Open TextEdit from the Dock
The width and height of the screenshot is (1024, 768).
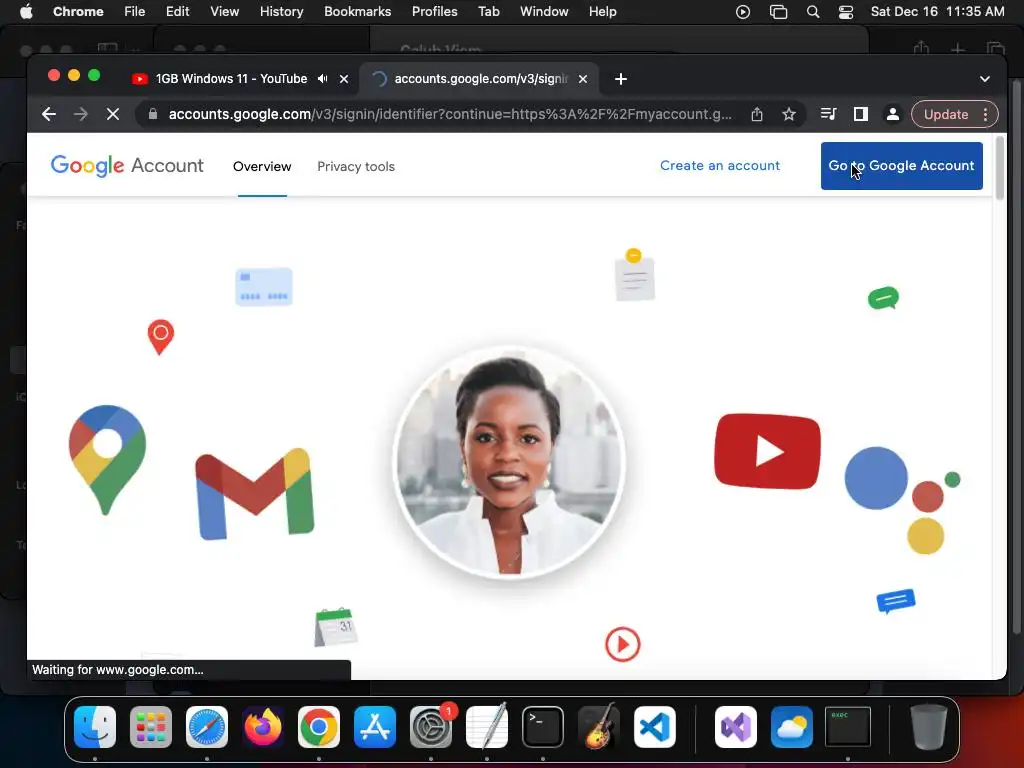coord(487,727)
